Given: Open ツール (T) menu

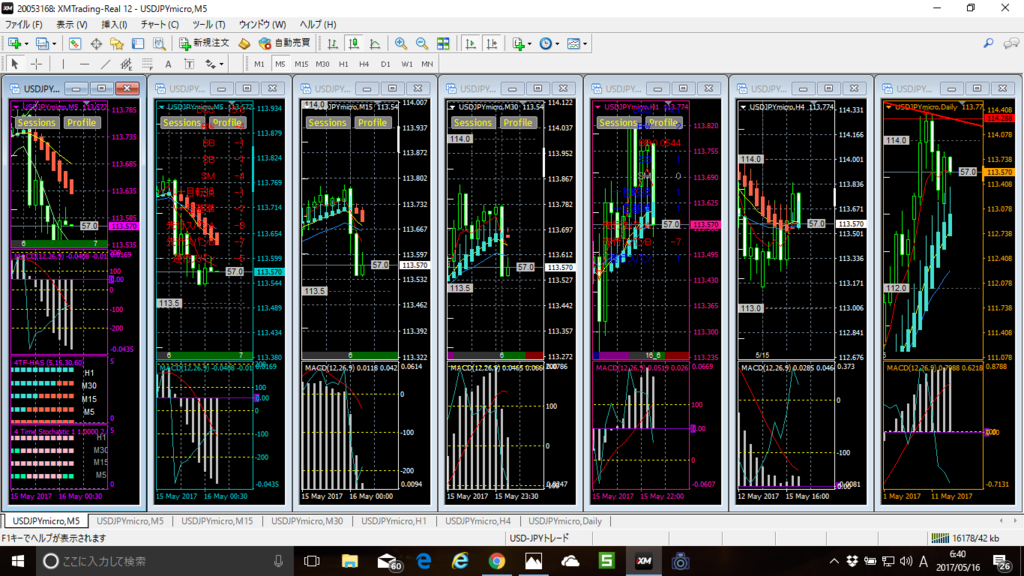Looking at the screenshot, I should coord(209,24).
